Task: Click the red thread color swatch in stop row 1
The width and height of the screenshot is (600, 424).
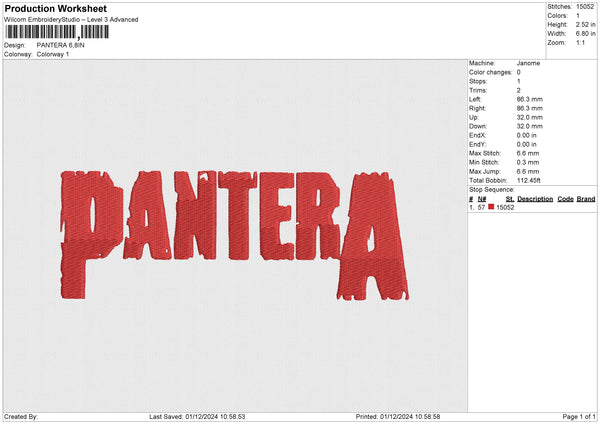Action: (x=491, y=207)
